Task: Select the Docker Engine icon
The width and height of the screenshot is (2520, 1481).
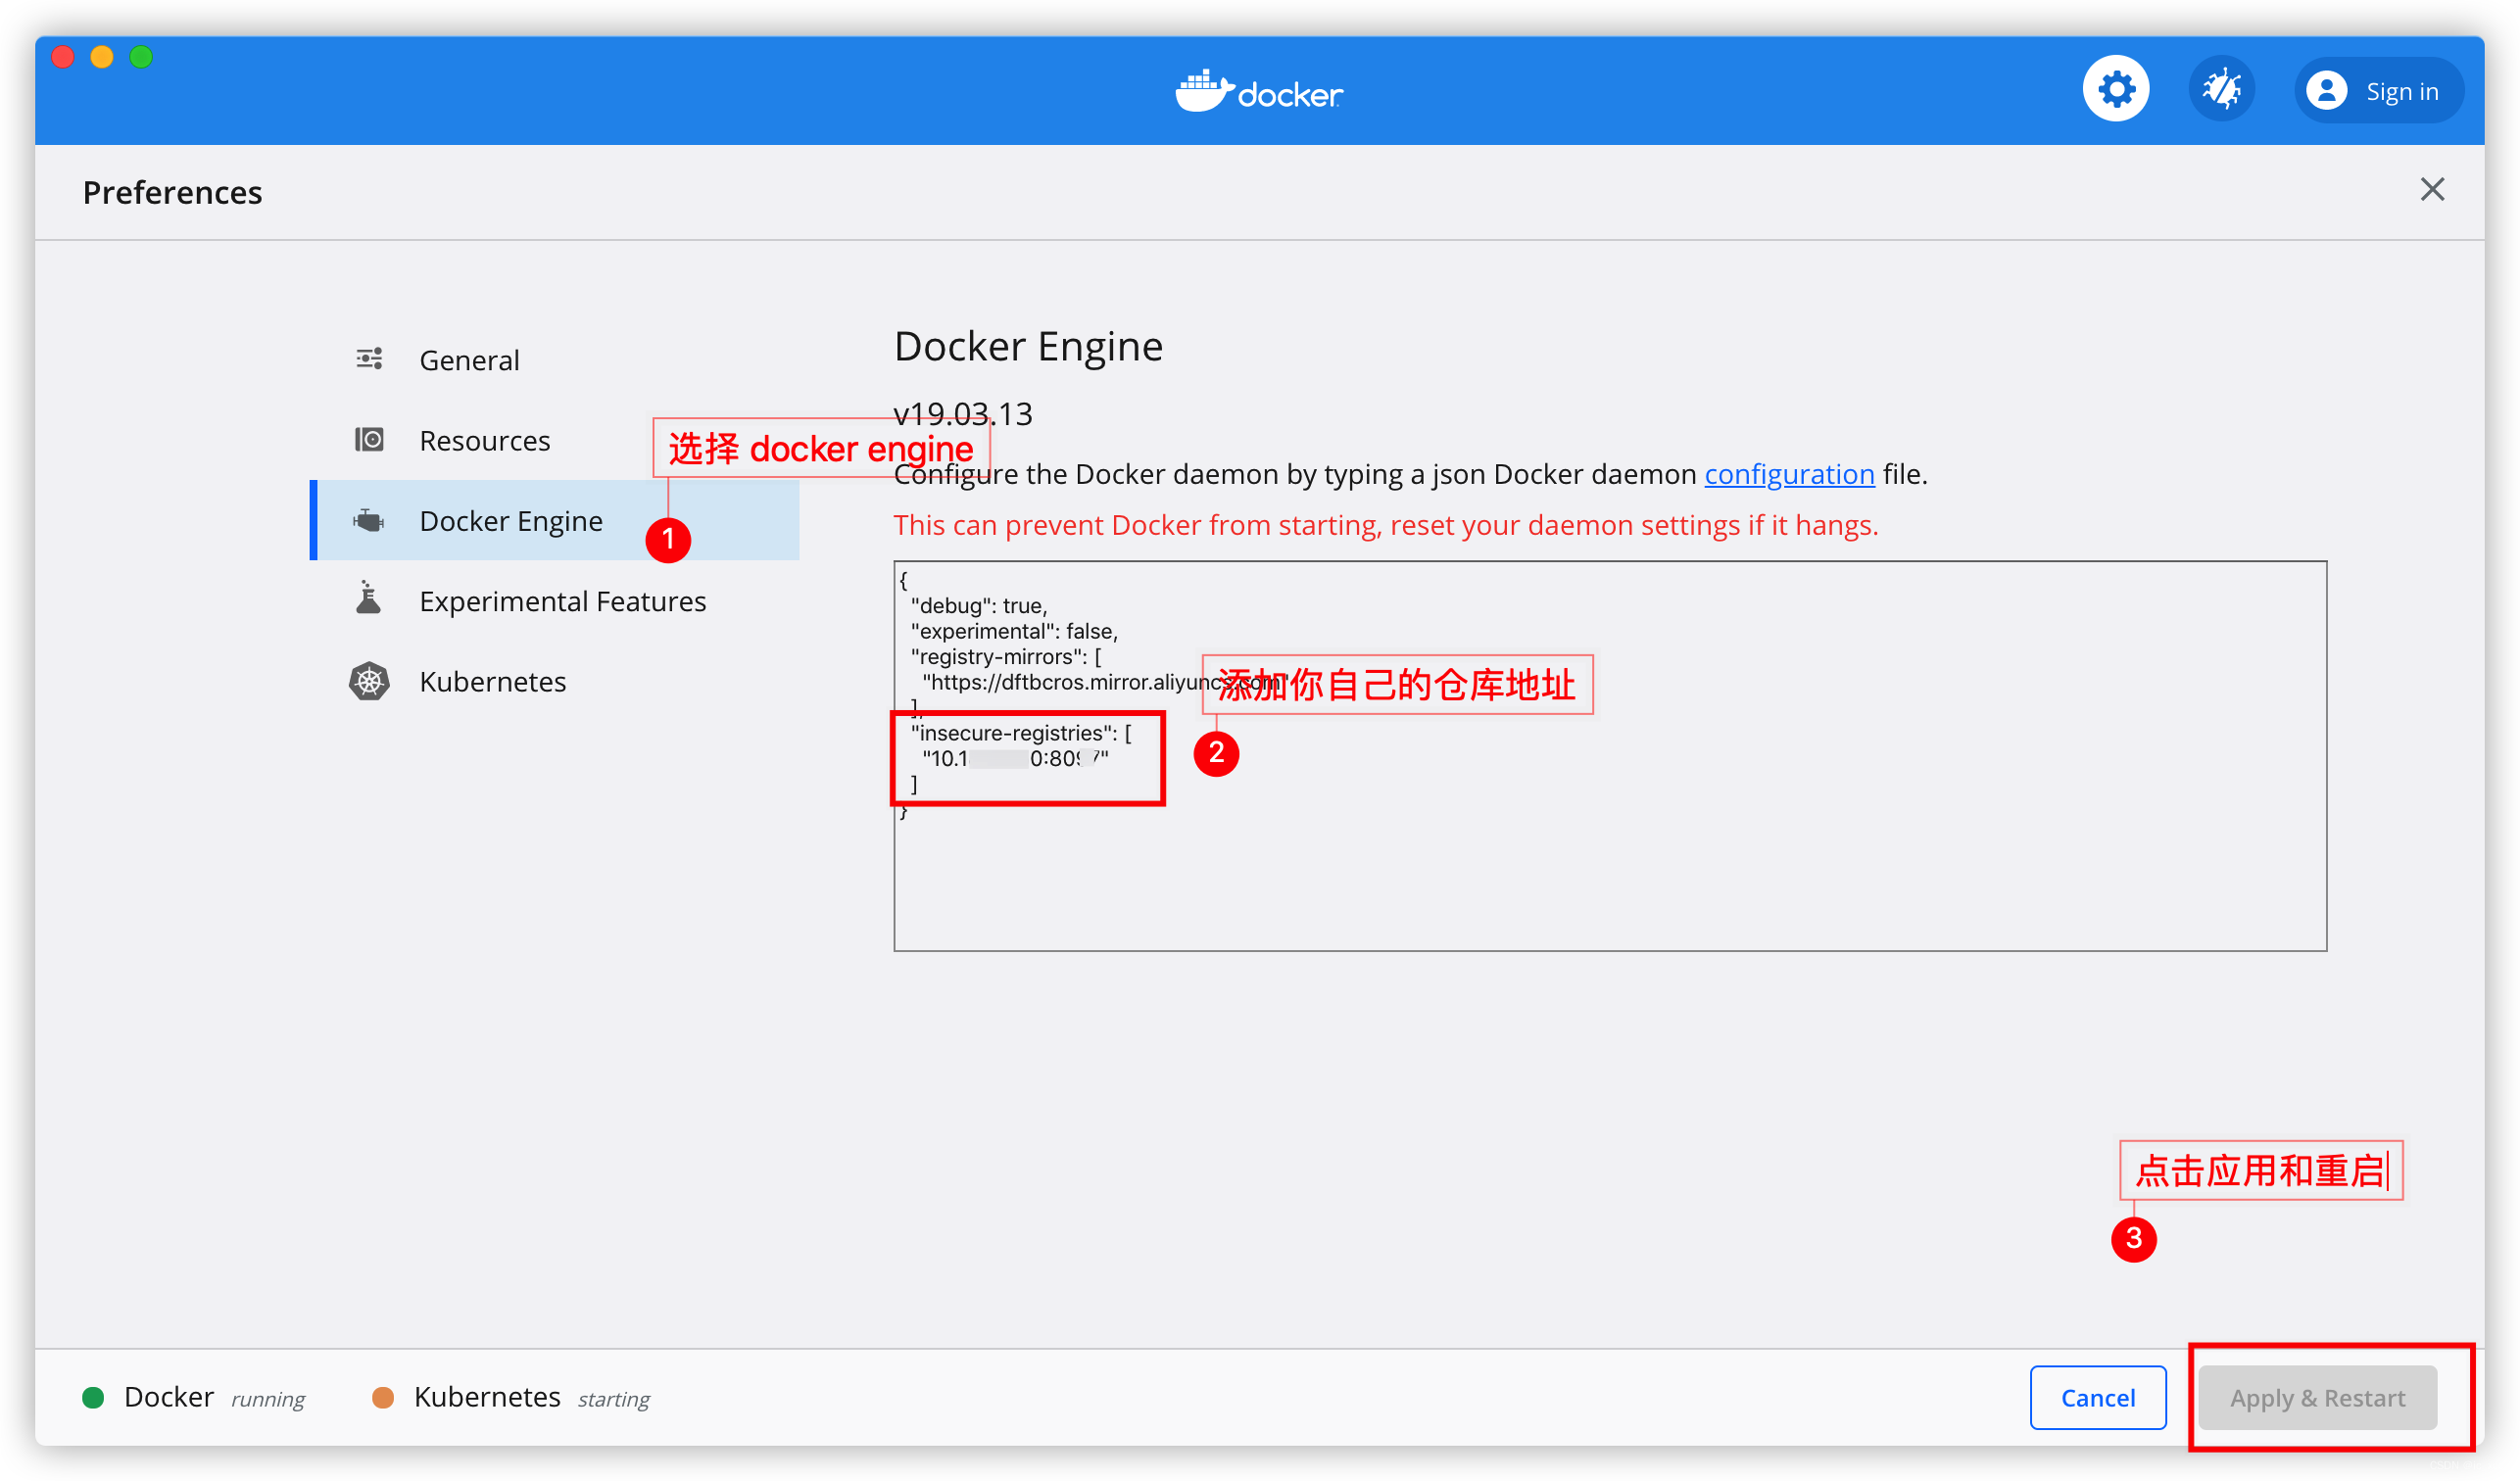Action: pos(369,521)
